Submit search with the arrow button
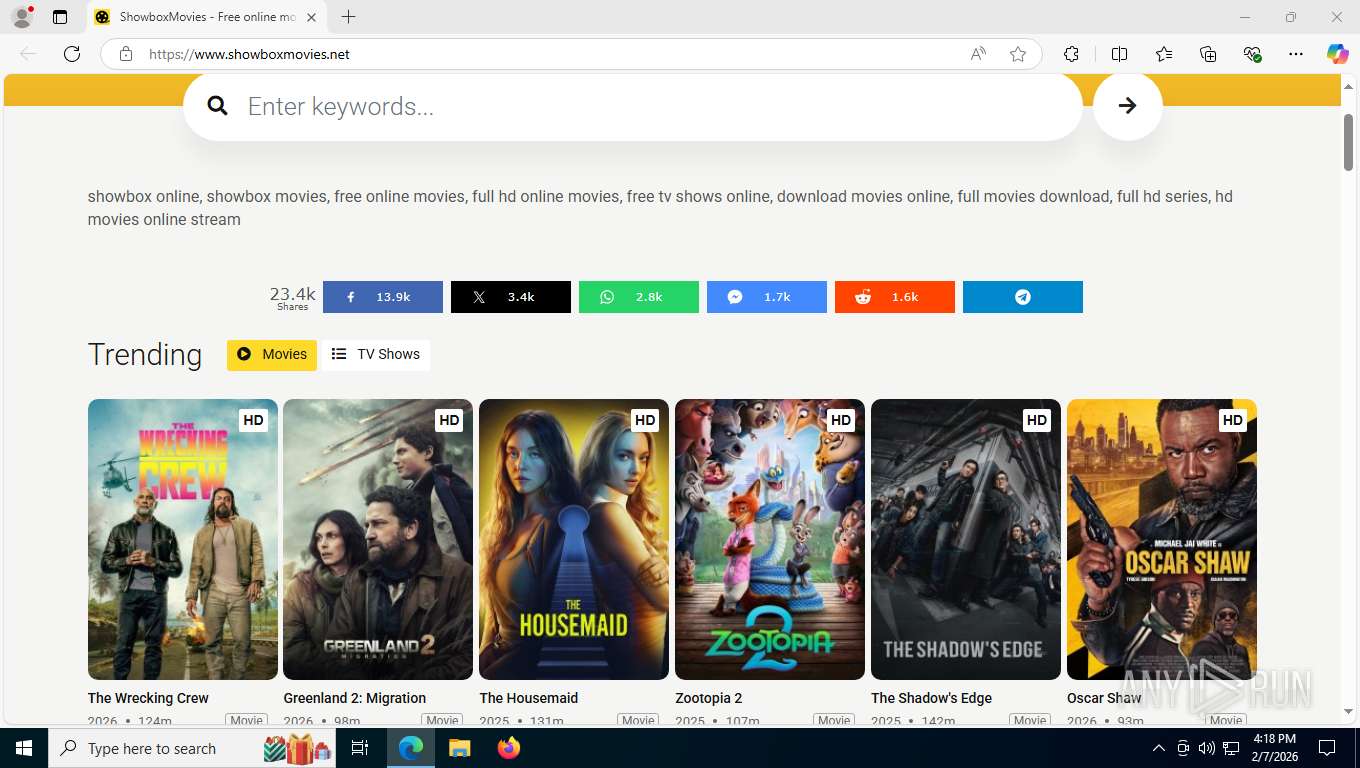The height and width of the screenshot is (768, 1360). [1127, 106]
